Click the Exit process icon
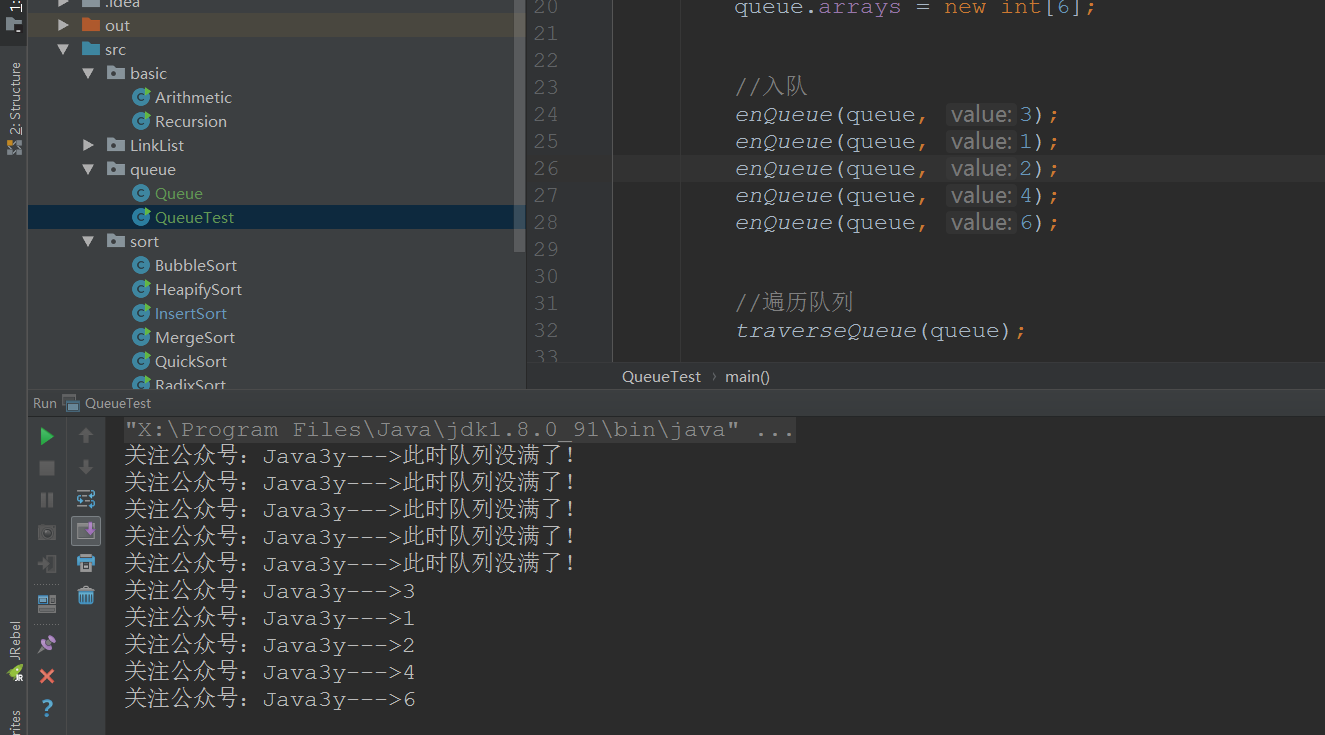Viewport: 1325px width, 735px height. [47, 564]
